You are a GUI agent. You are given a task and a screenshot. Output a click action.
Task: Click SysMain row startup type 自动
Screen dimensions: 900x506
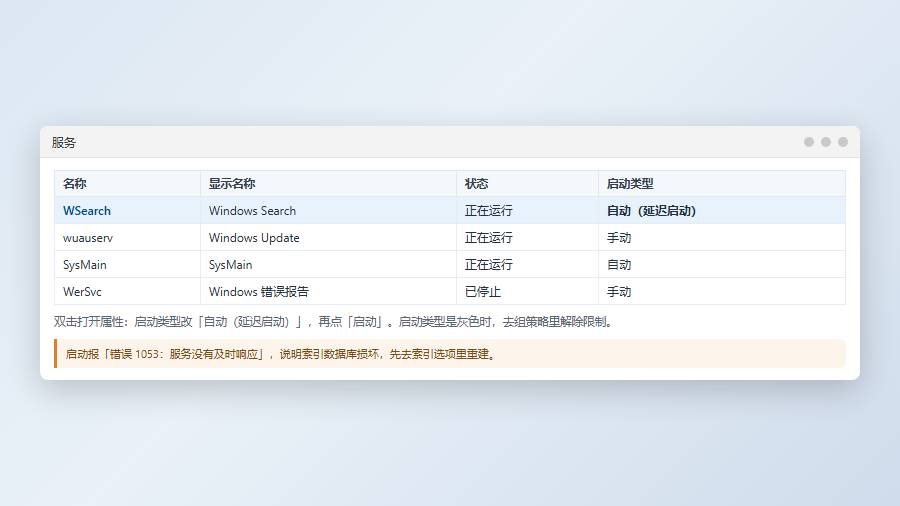pos(619,264)
